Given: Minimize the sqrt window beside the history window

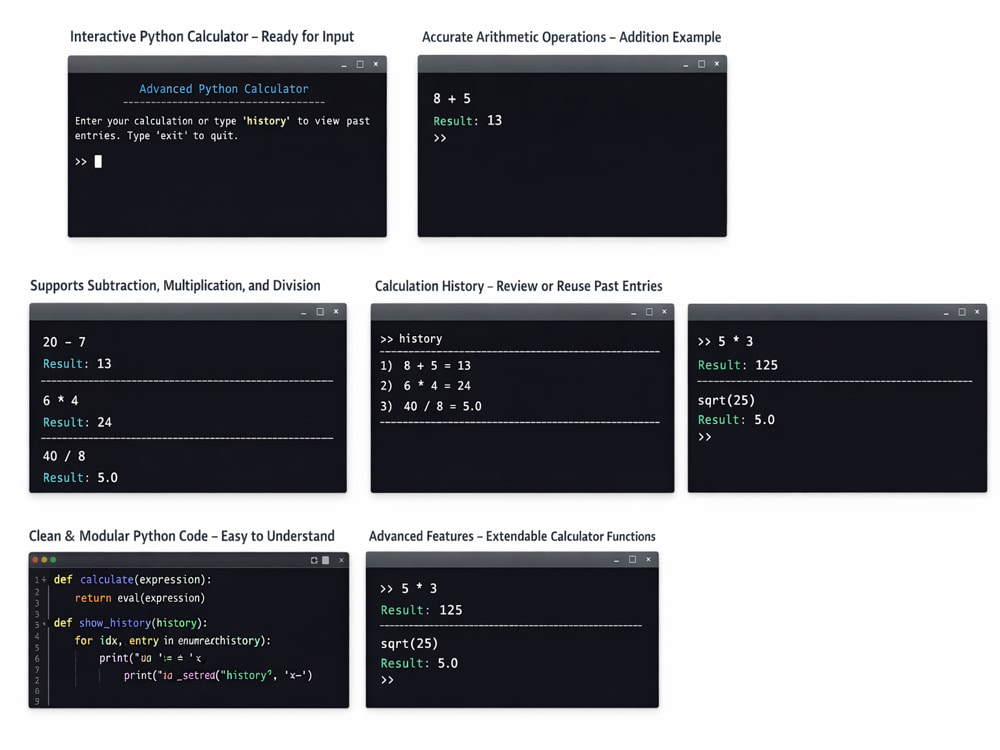Looking at the screenshot, I should (946, 312).
